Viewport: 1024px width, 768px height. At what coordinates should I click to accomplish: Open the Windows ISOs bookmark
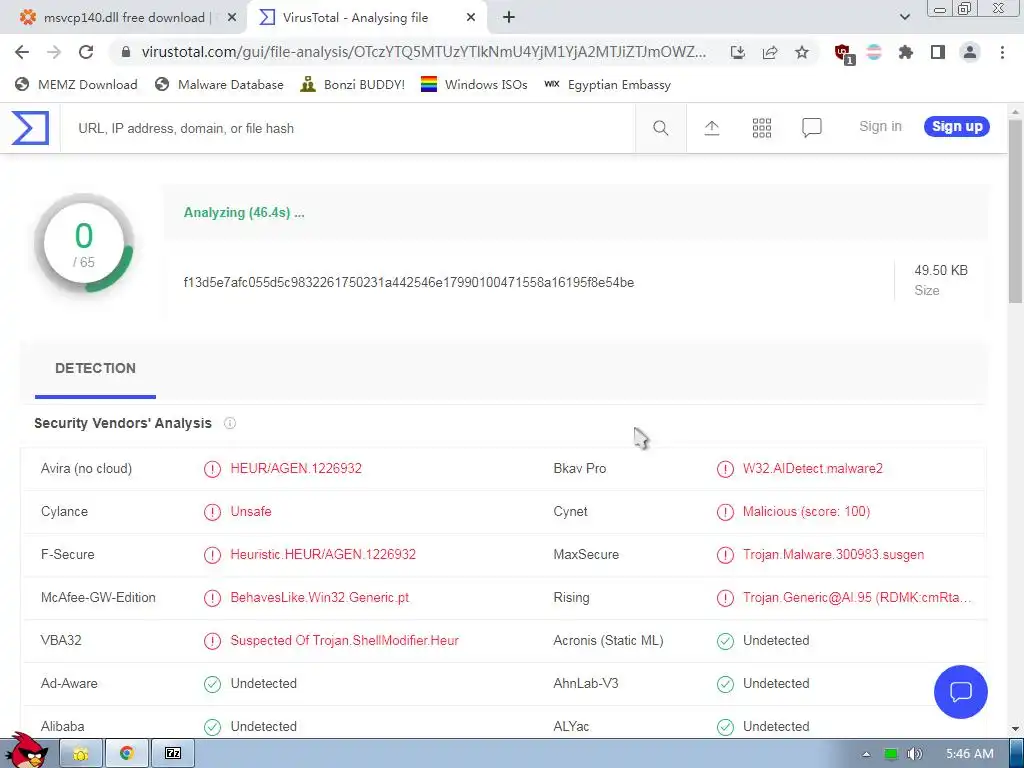(474, 85)
